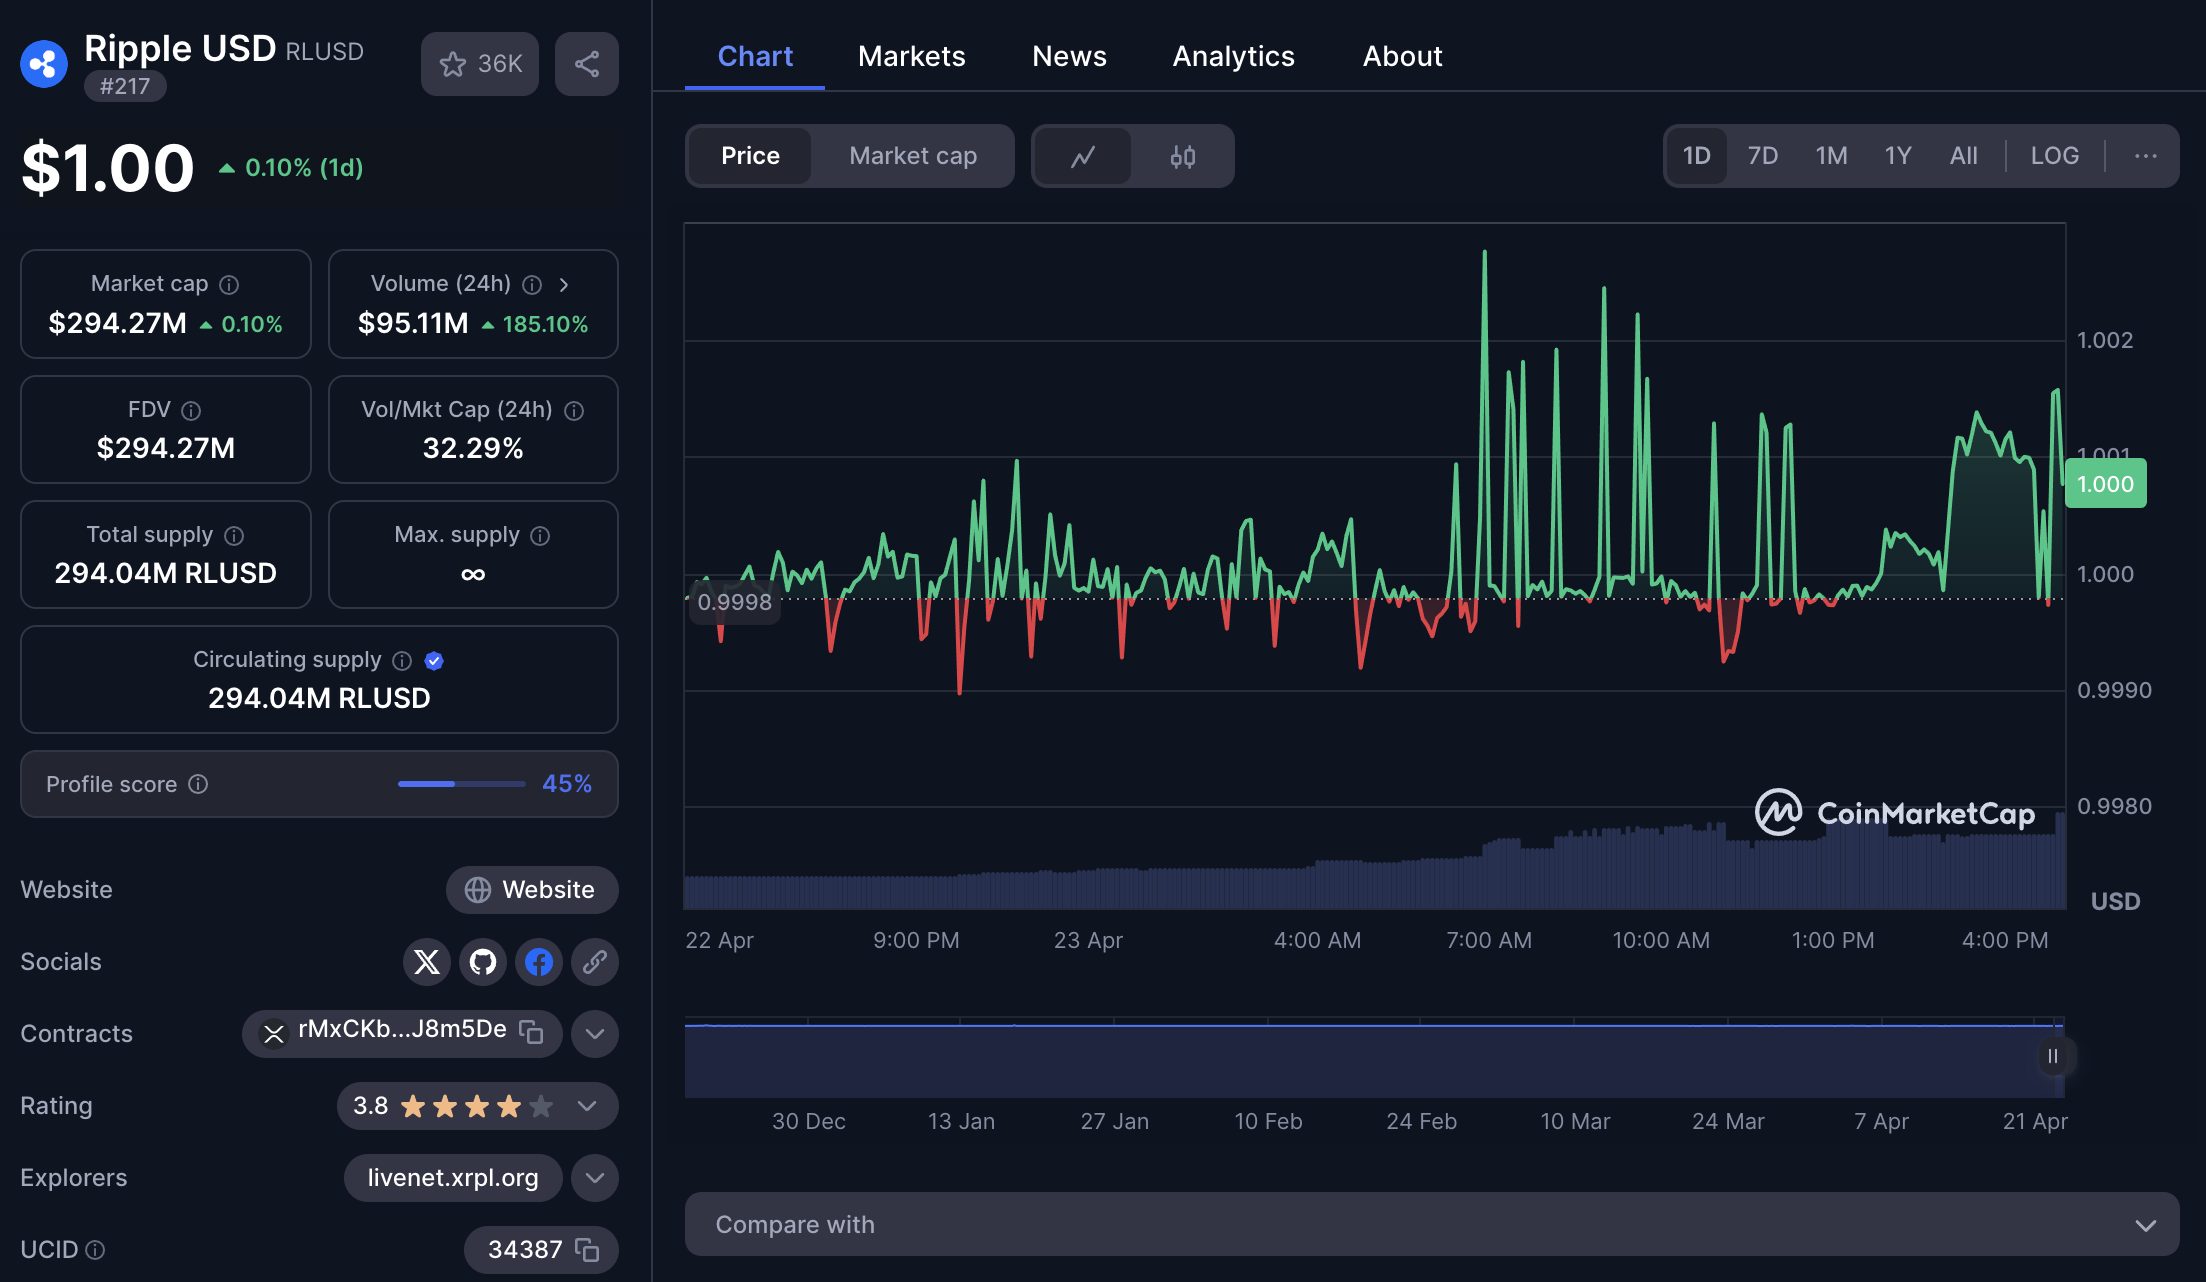Click the 45% profile score bar
The width and height of the screenshot is (2206, 1282).
coord(461,784)
